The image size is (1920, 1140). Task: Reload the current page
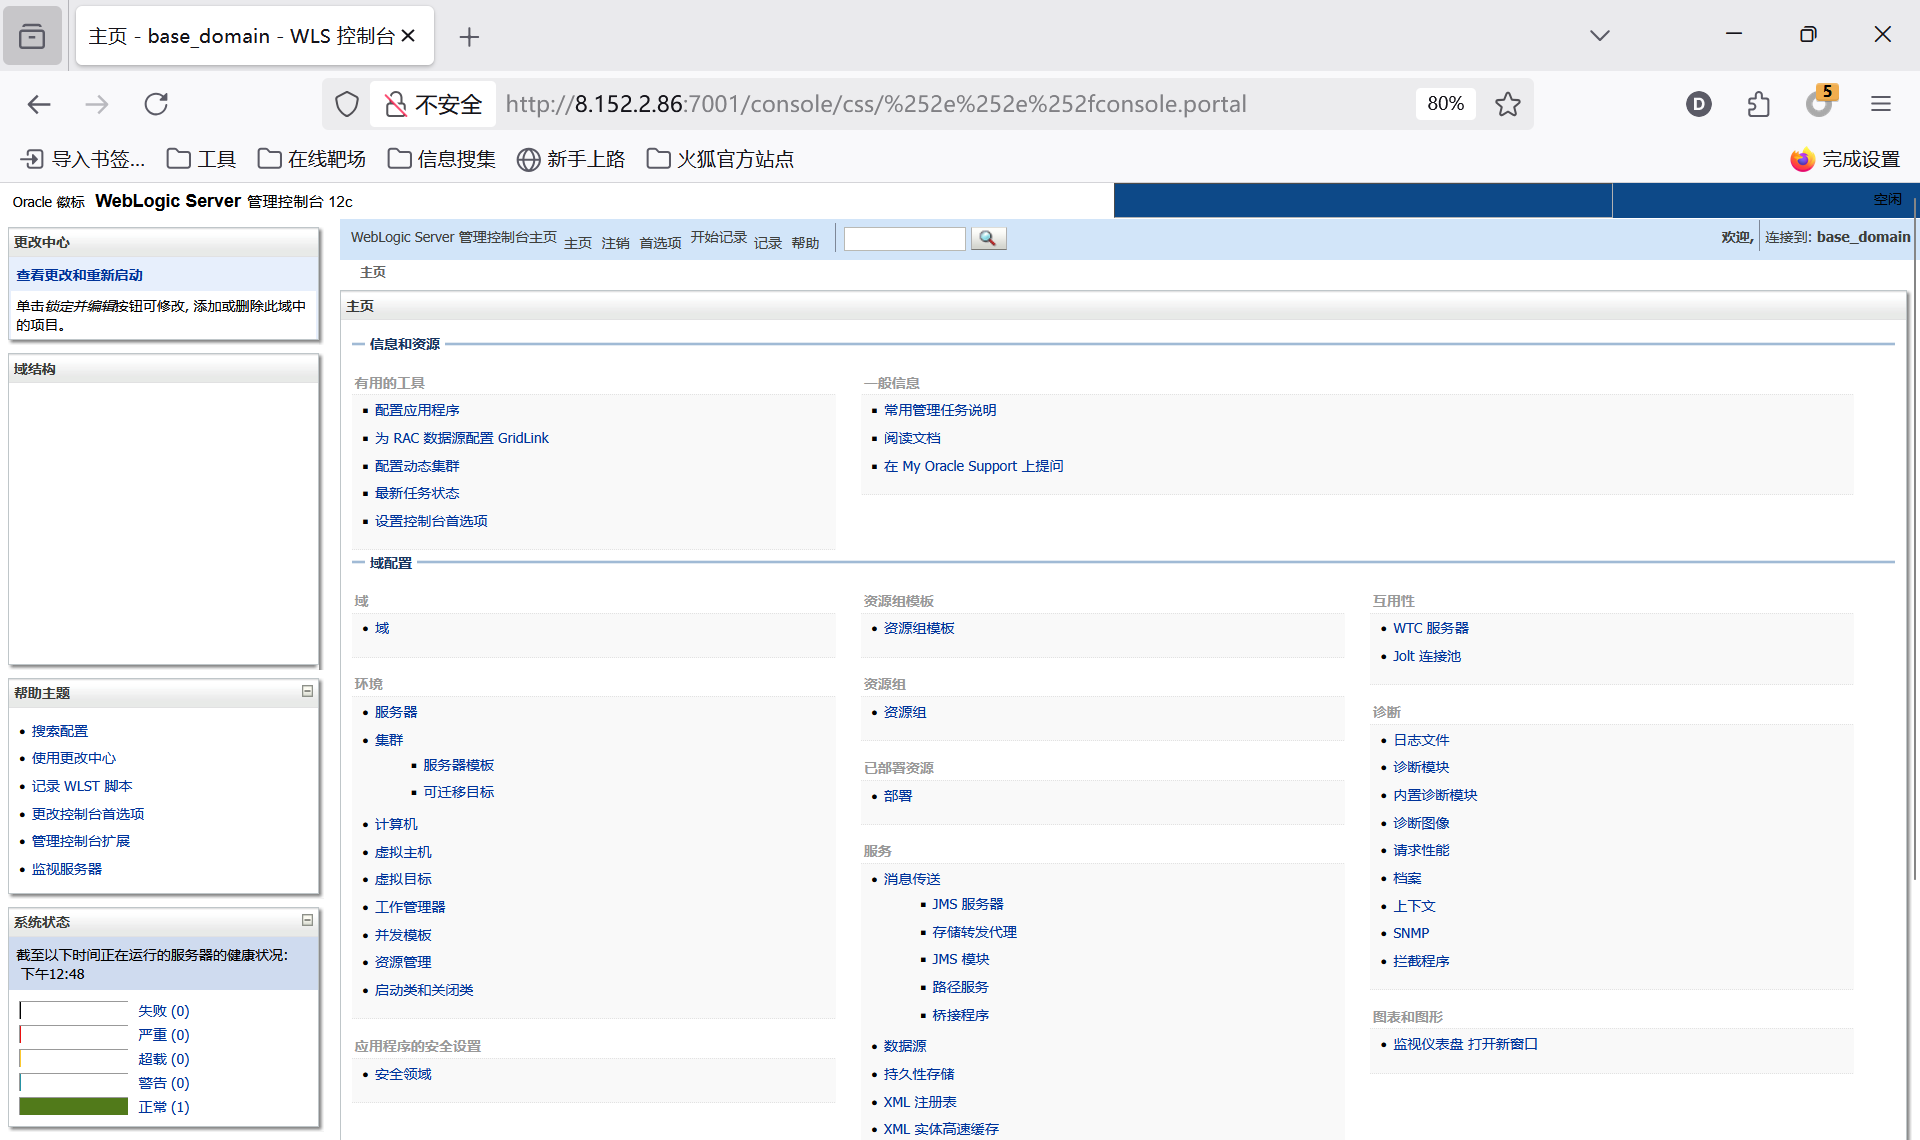point(156,104)
